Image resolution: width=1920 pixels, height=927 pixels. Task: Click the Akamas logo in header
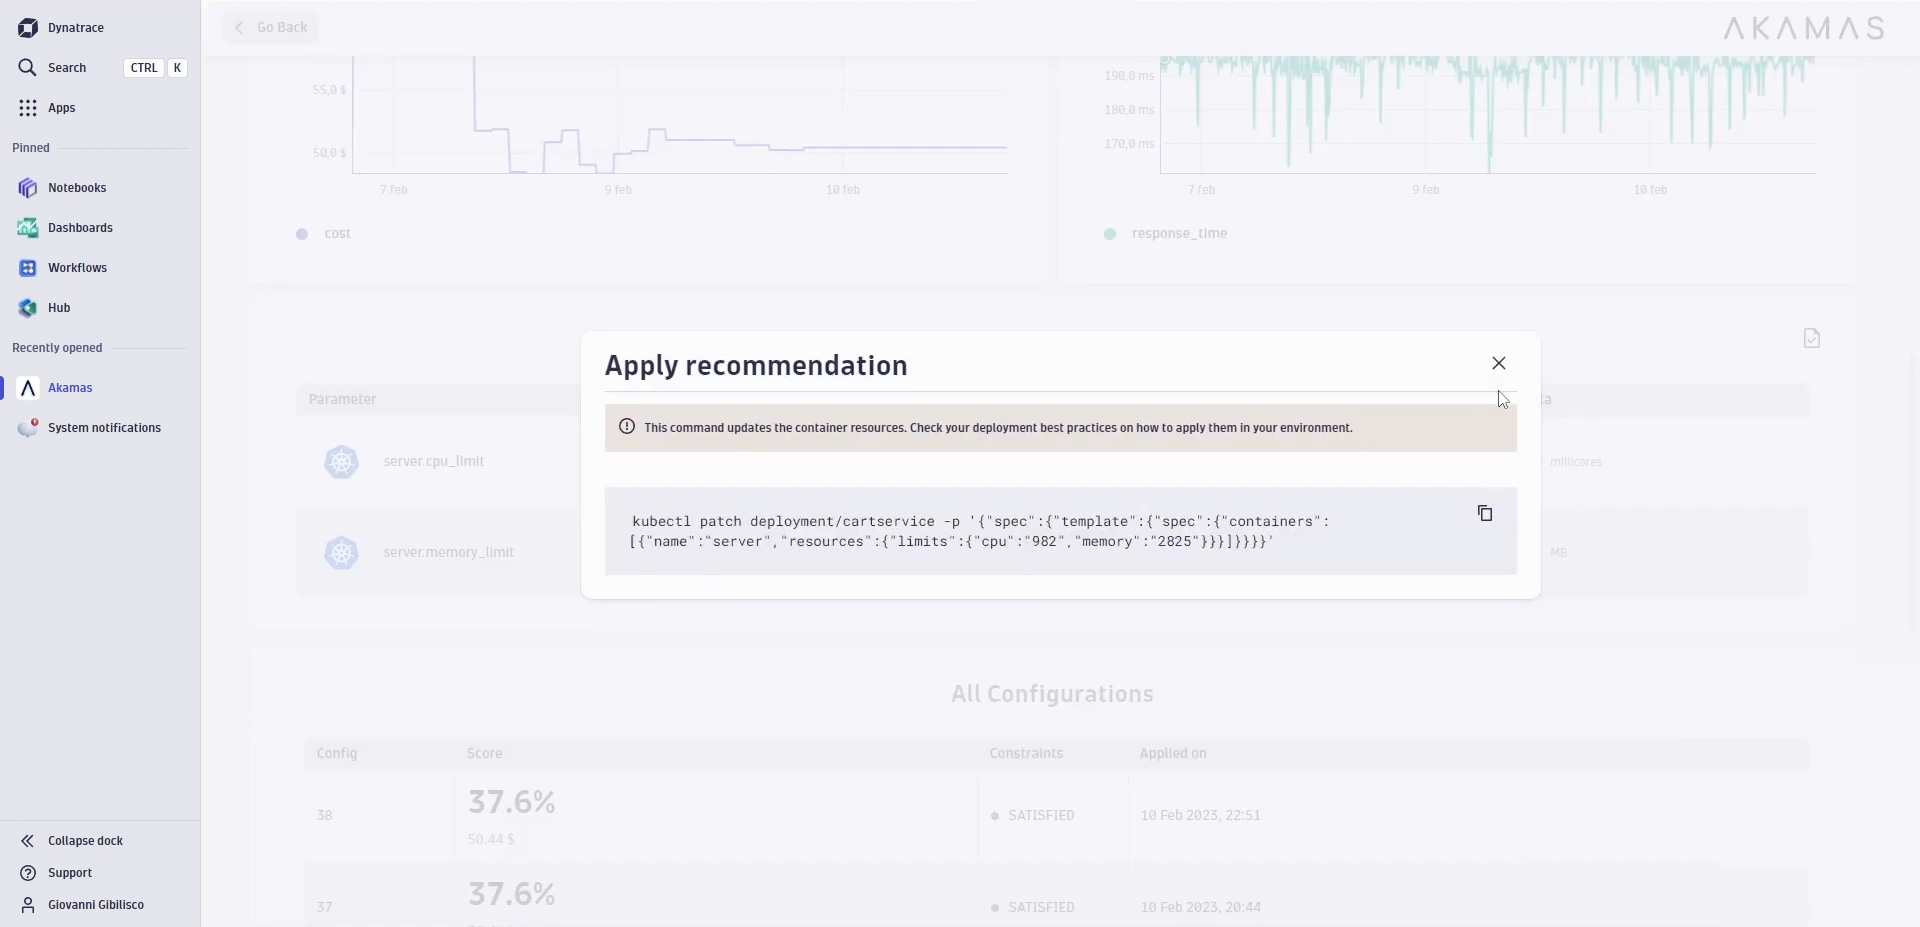point(1803,28)
